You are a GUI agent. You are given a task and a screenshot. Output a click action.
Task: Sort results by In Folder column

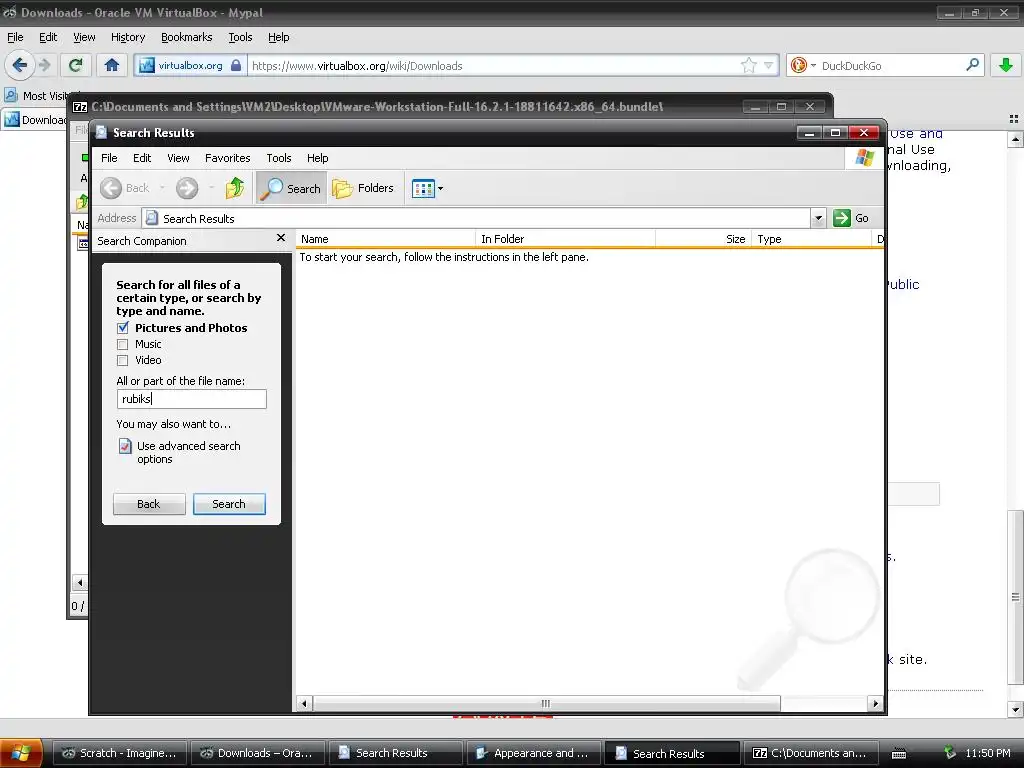566,239
